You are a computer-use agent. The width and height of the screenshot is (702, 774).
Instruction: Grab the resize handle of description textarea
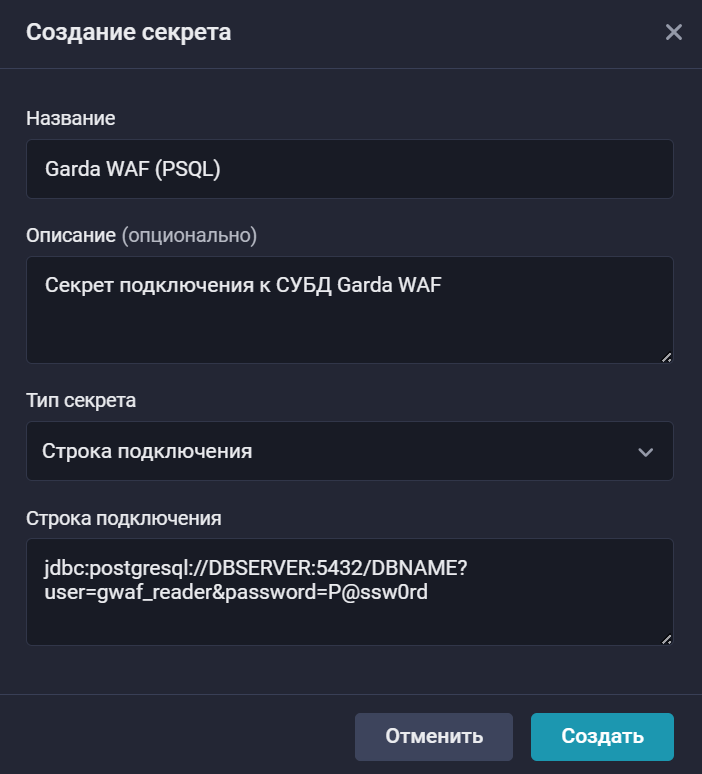click(x=666, y=356)
